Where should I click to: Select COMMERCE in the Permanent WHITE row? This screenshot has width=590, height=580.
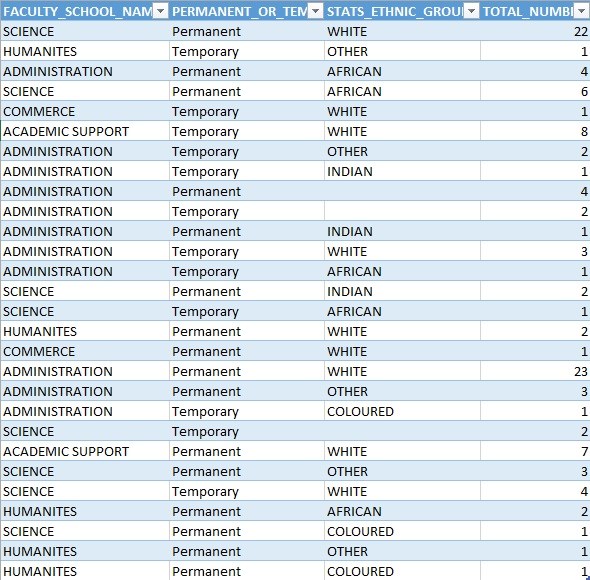click(x=39, y=352)
